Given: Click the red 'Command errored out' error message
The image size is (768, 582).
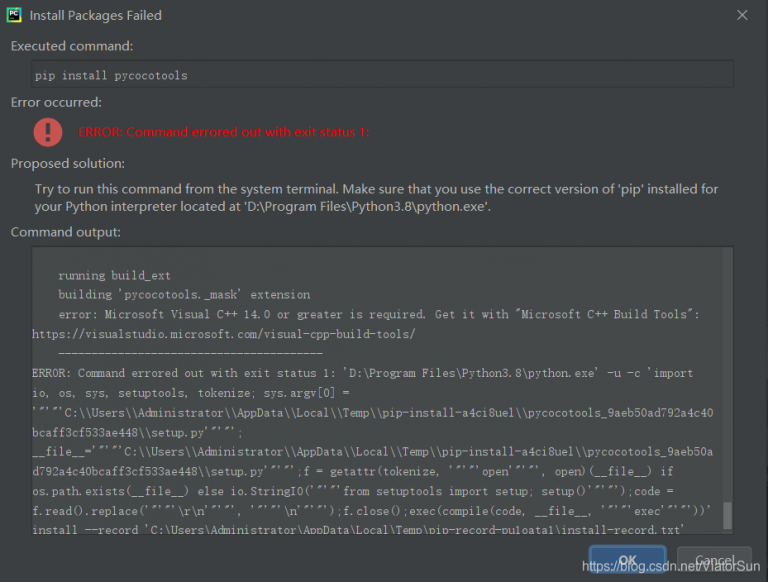Looking at the screenshot, I should (x=224, y=132).
